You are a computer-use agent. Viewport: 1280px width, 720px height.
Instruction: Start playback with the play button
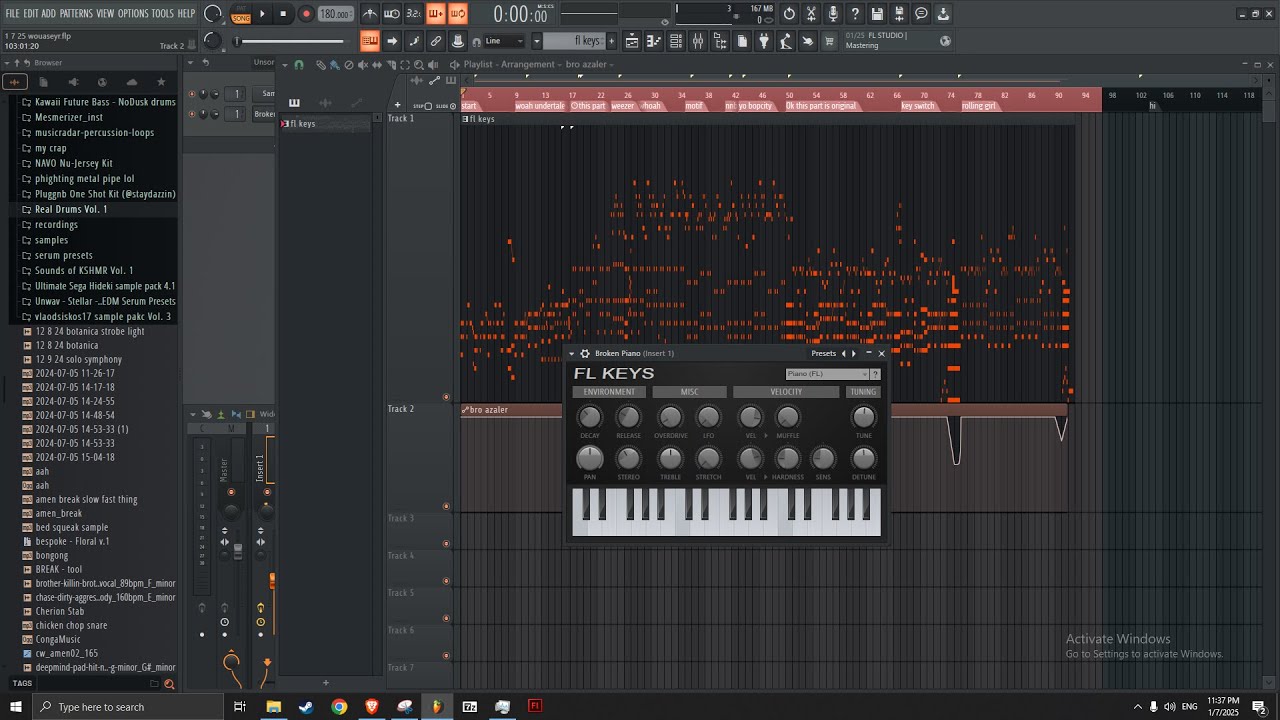pos(262,14)
